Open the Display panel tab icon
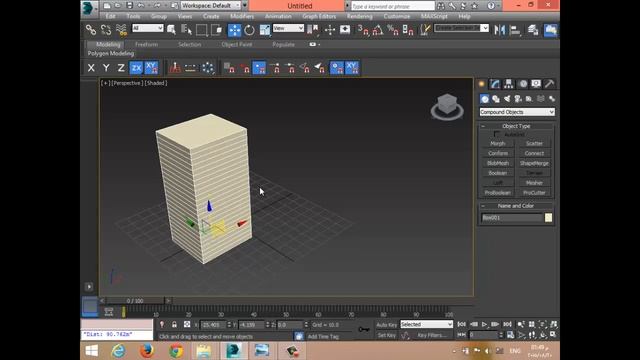This screenshot has width=640, height=360. (536, 84)
